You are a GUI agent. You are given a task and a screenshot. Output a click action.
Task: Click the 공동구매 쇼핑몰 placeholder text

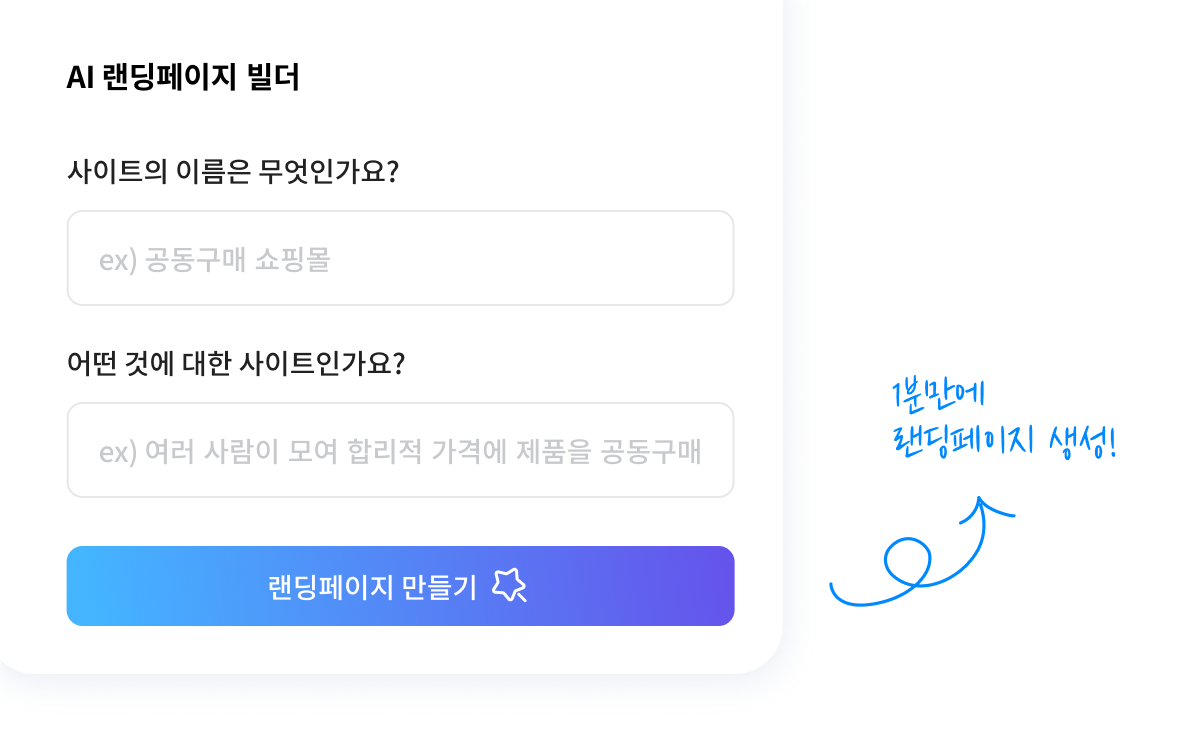click(237, 260)
